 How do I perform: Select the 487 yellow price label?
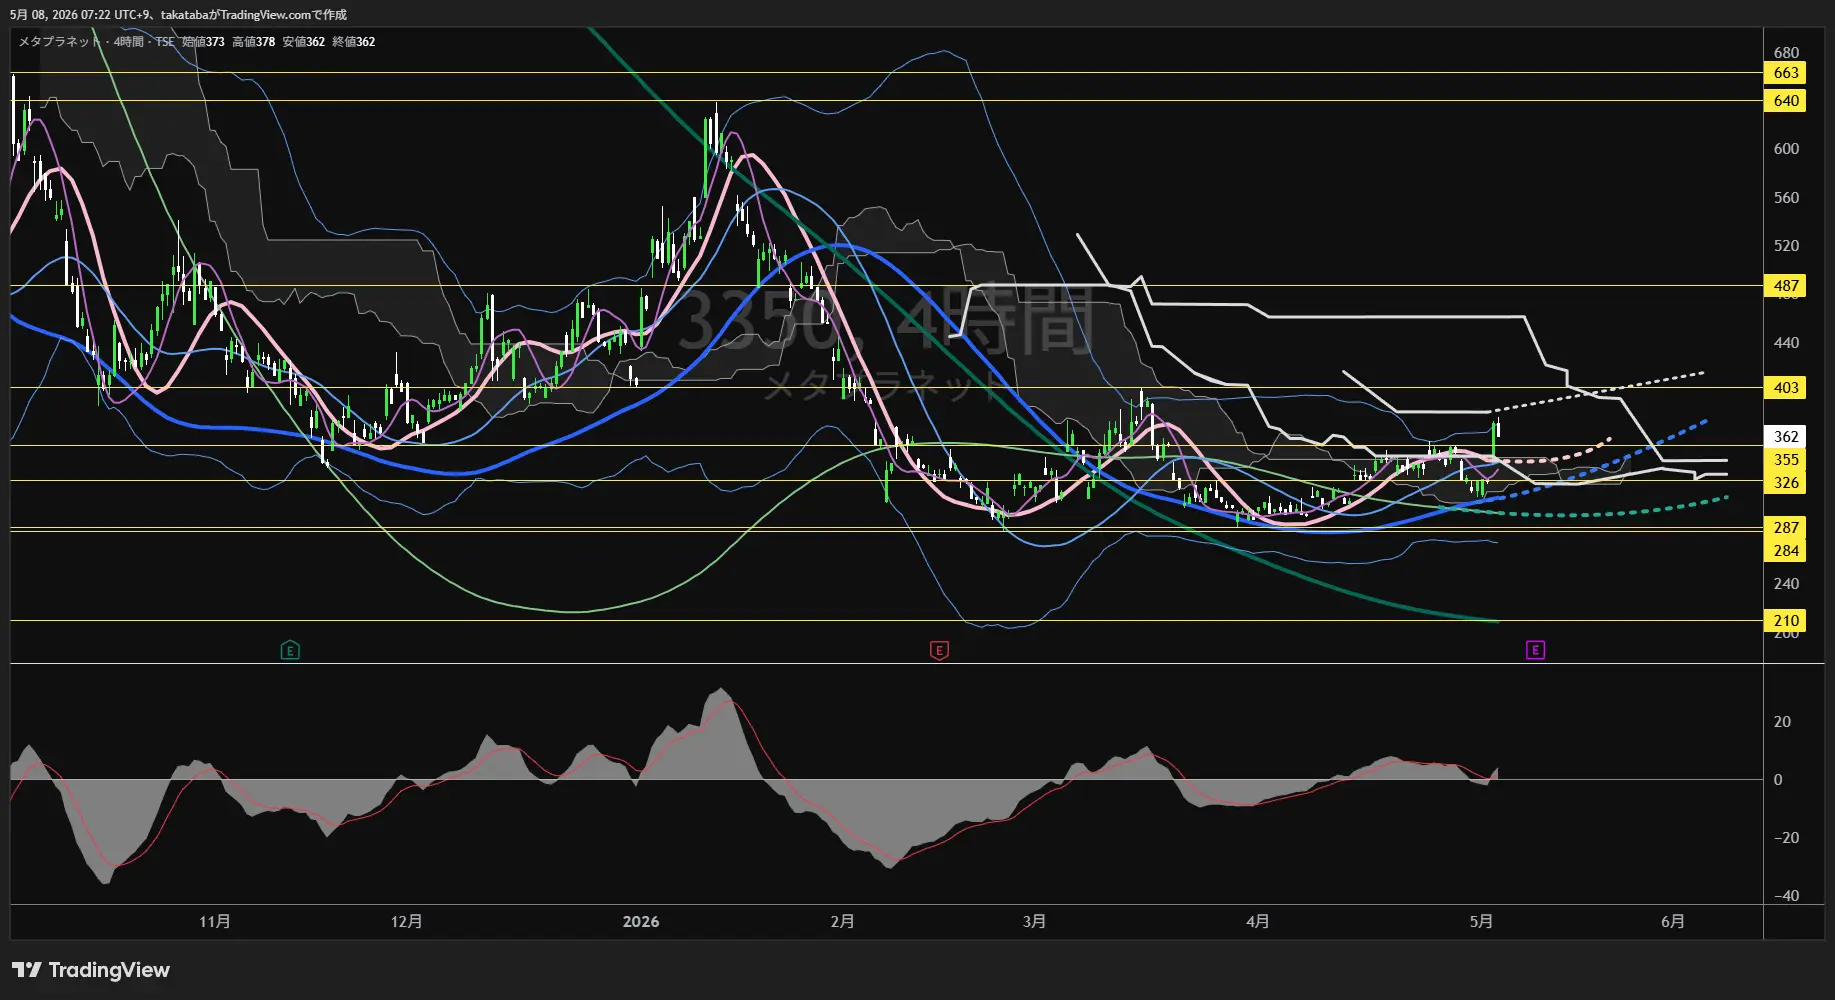click(x=1786, y=286)
